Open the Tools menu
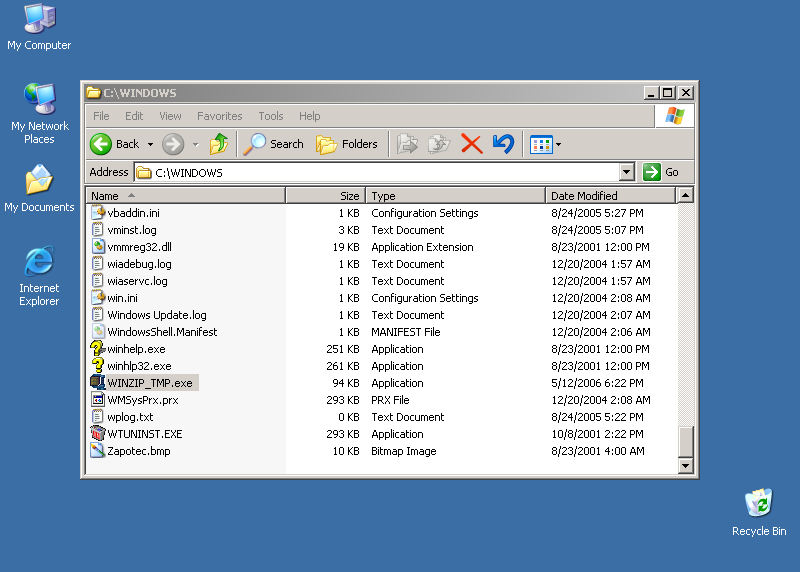This screenshot has height=572, width=800. (x=270, y=116)
